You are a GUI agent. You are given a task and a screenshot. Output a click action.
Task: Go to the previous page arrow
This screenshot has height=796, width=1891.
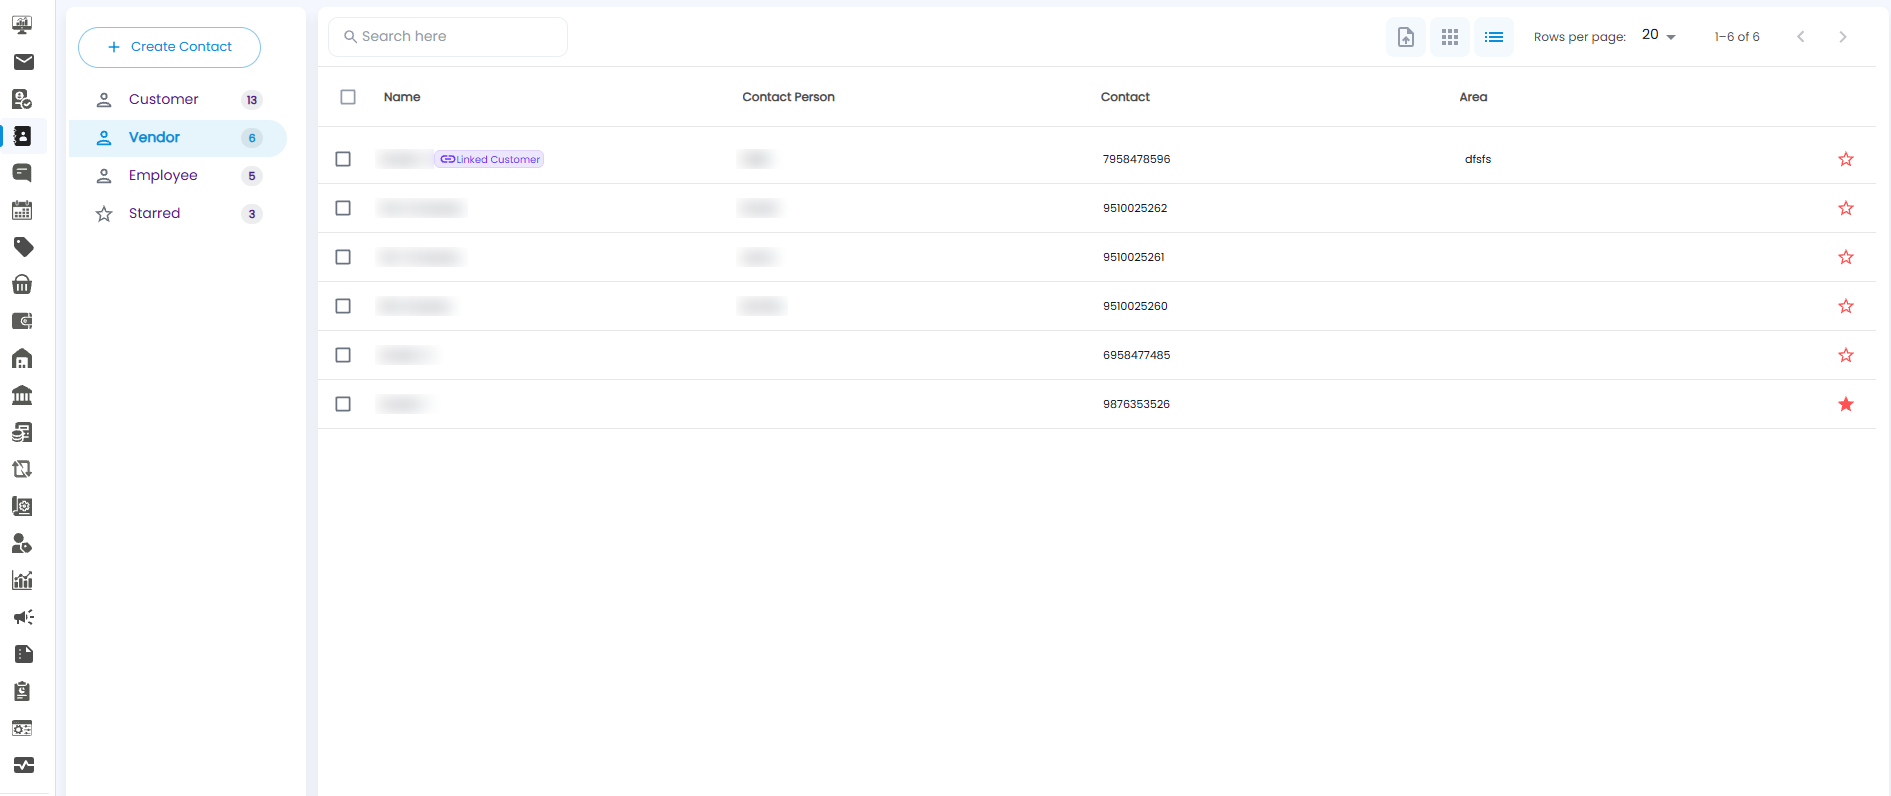point(1801,37)
